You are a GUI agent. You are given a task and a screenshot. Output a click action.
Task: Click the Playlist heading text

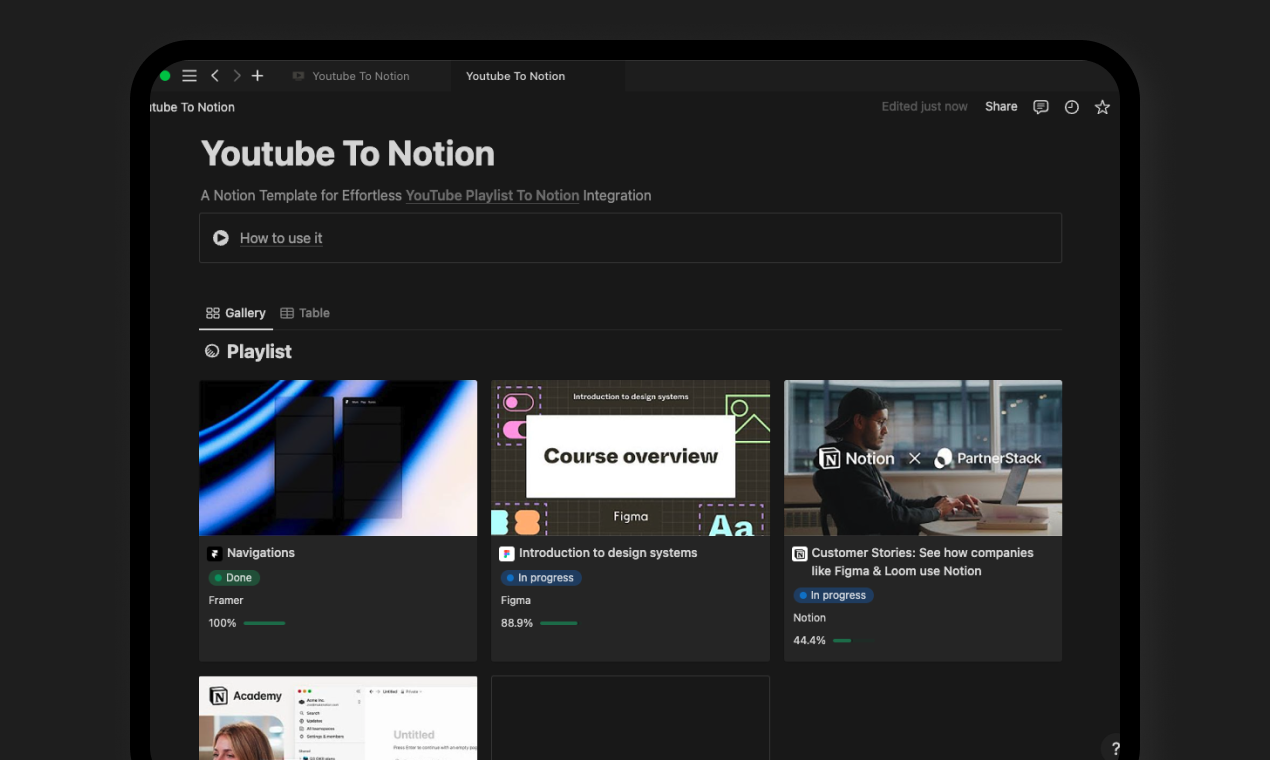click(x=259, y=351)
